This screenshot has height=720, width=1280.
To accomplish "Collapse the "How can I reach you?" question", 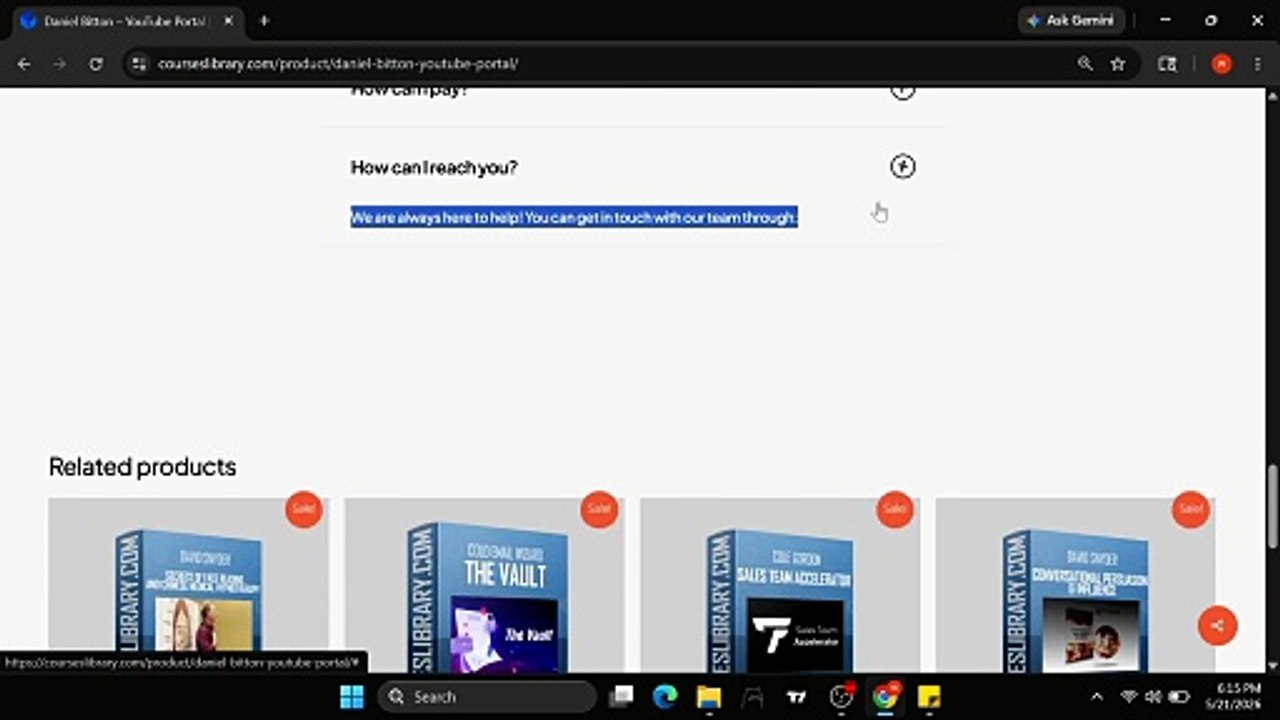I will pos(902,167).
